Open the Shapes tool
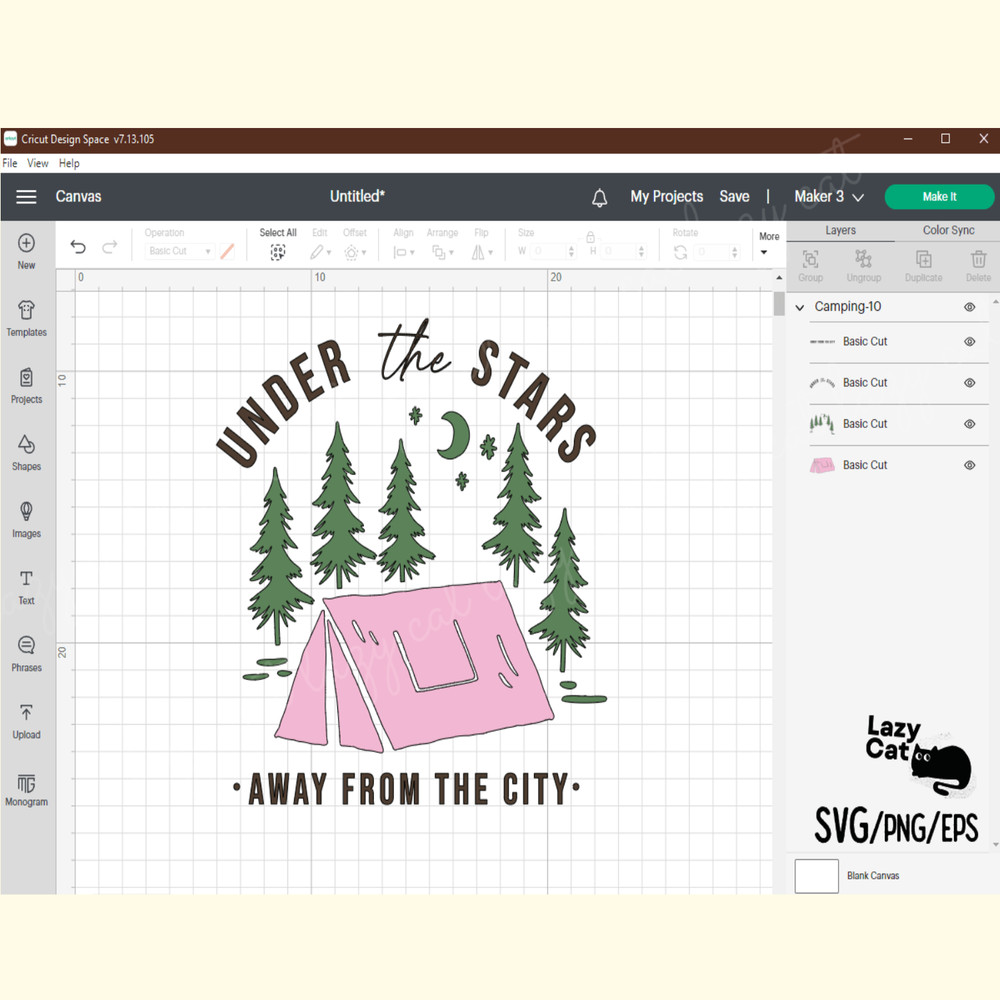This screenshot has width=1000, height=1000. [x=26, y=451]
